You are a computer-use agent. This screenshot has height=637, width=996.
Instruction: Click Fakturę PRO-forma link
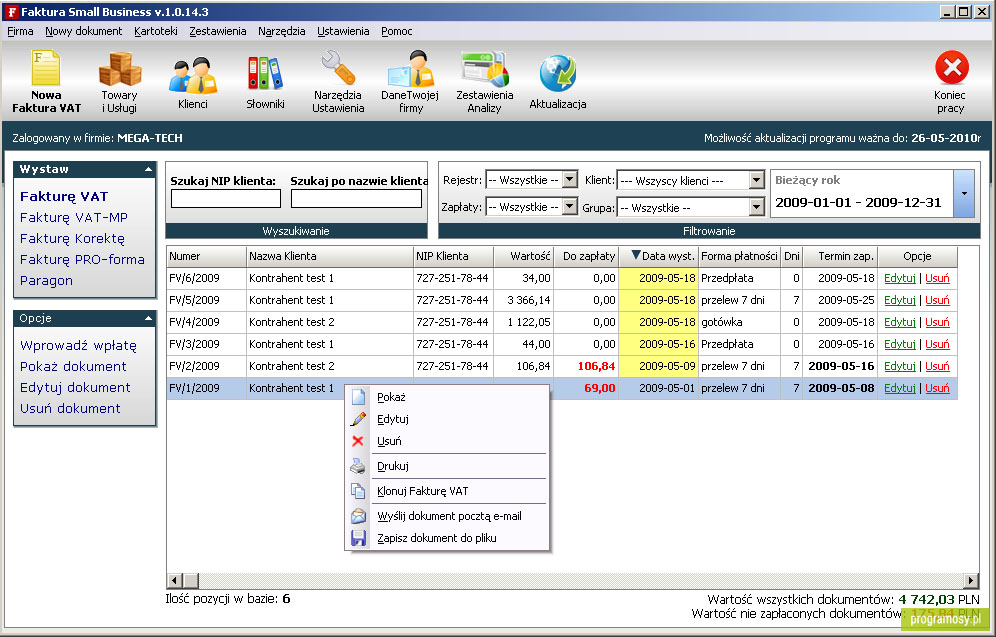click(82, 259)
